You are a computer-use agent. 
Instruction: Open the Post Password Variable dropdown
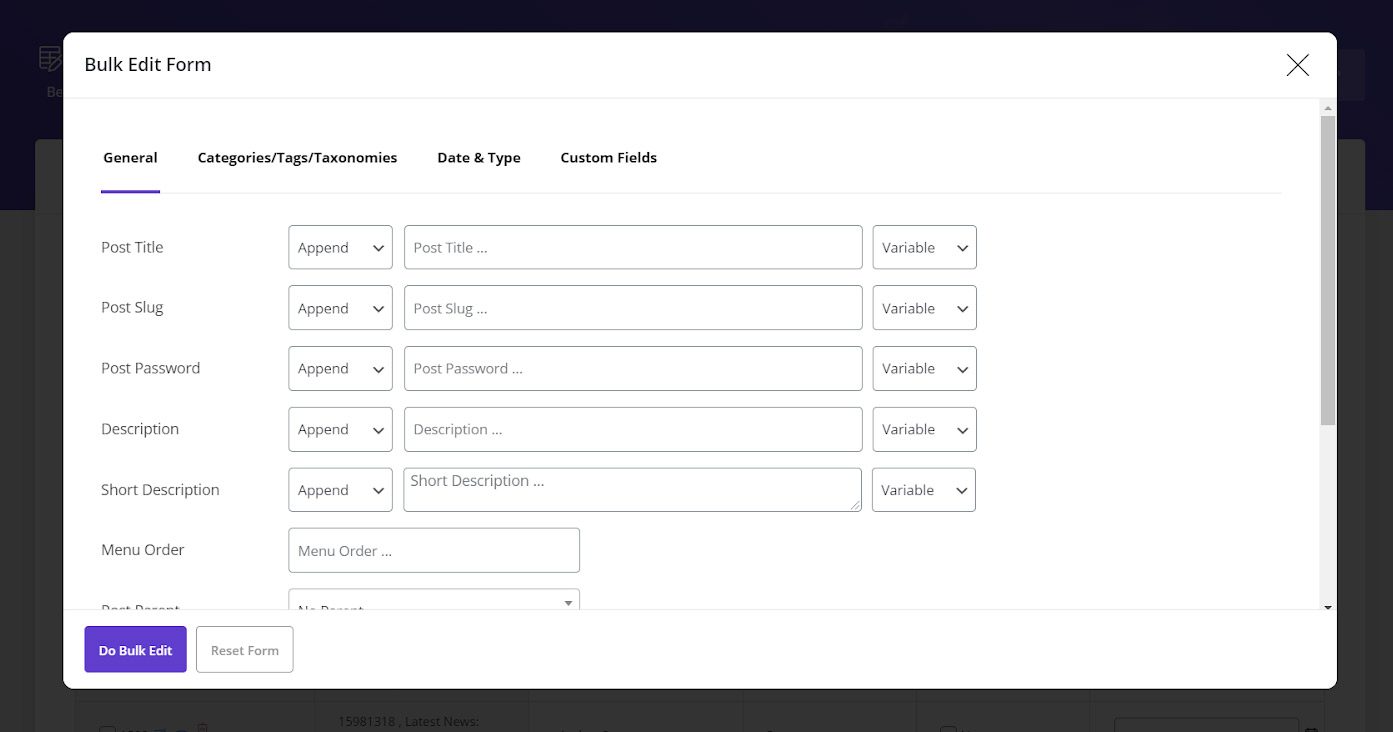pyautogui.click(x=924, y=368)
